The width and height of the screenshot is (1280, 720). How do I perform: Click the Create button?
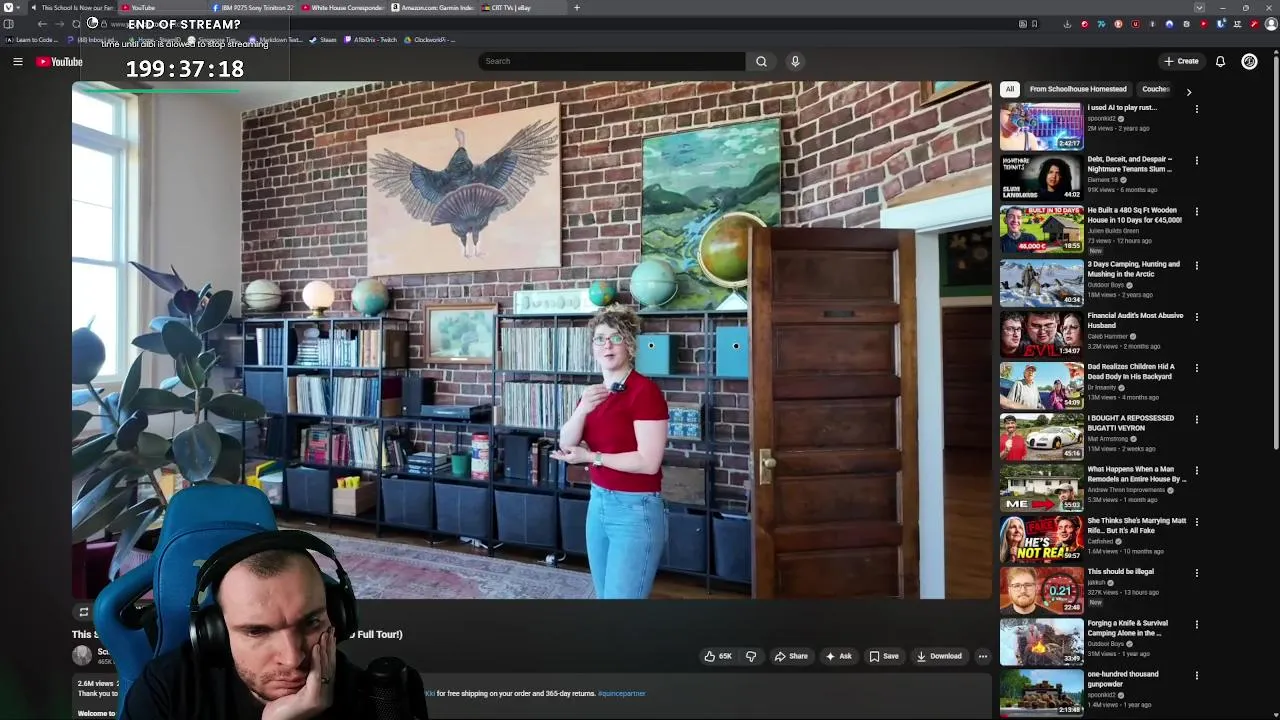(1181, 61)
